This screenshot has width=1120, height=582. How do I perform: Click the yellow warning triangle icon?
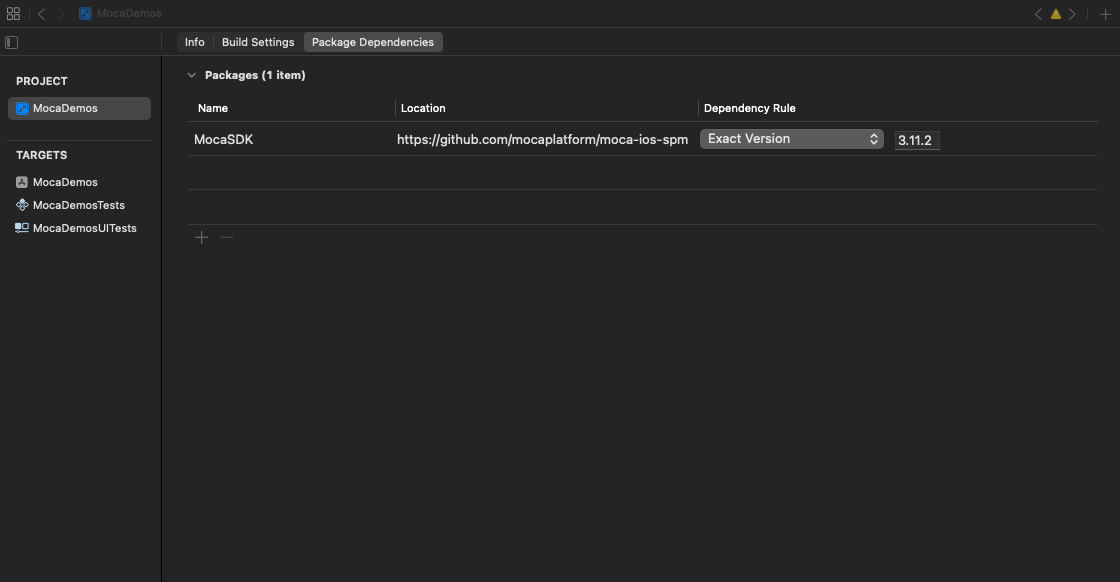pyautogui.click(x=1055, y=14)
